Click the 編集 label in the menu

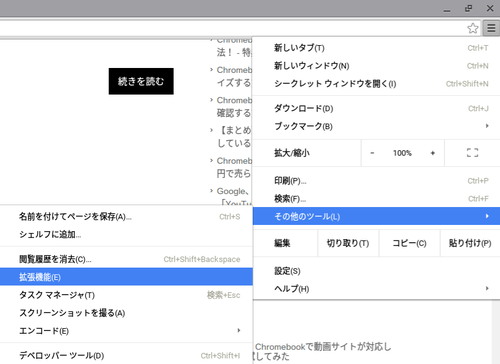(x=282, y=243)
